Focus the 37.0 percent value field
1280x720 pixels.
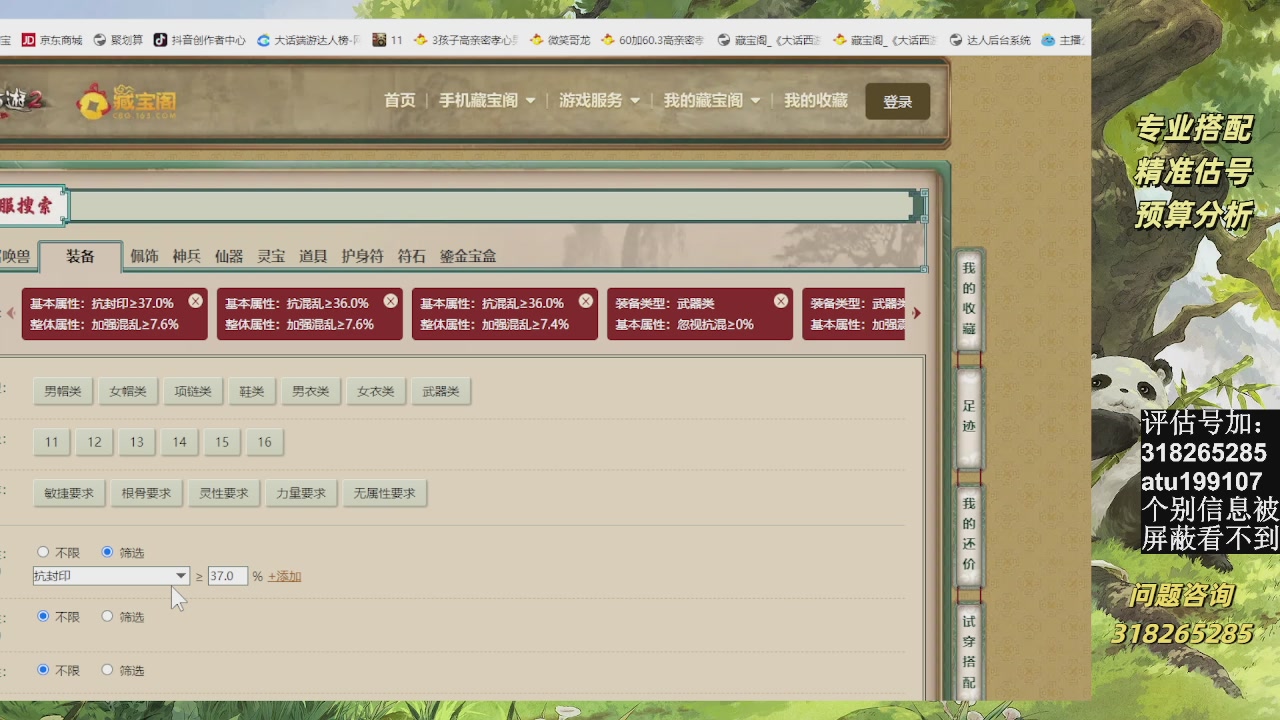(x=227, y=576)
